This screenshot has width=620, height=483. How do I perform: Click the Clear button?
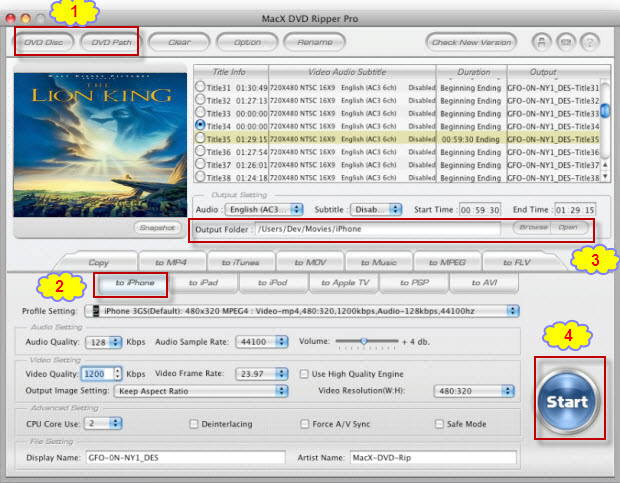click(x=179, y=42)
